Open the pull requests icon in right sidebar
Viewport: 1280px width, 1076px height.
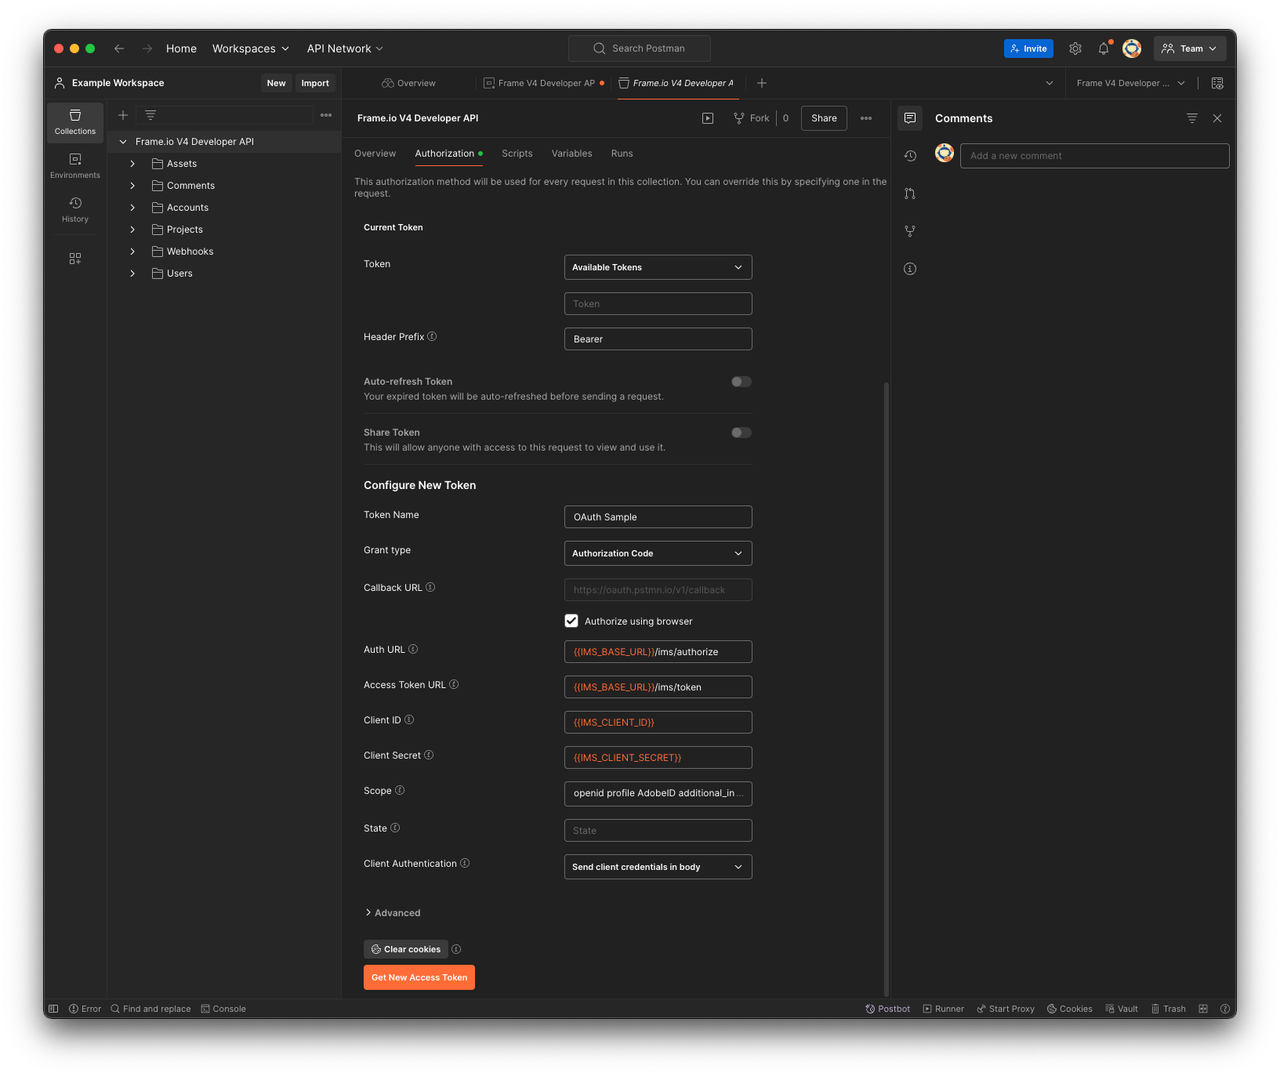[910, 194]
